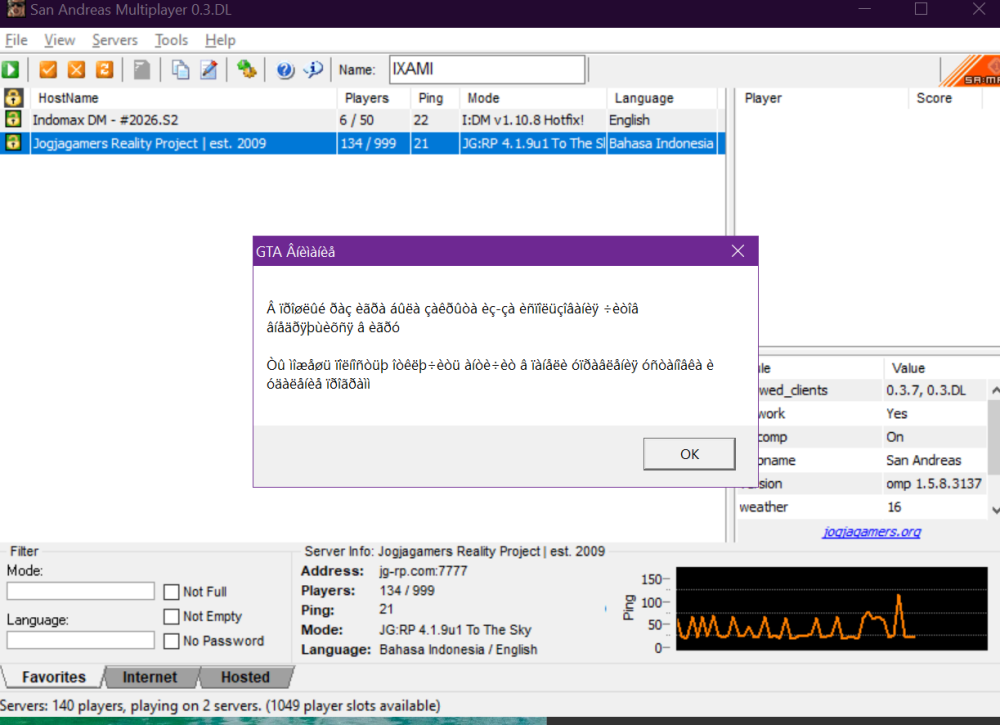Switch to the Hosted tab
Viewport: 1000px width, 725px height.
(246, 677)
